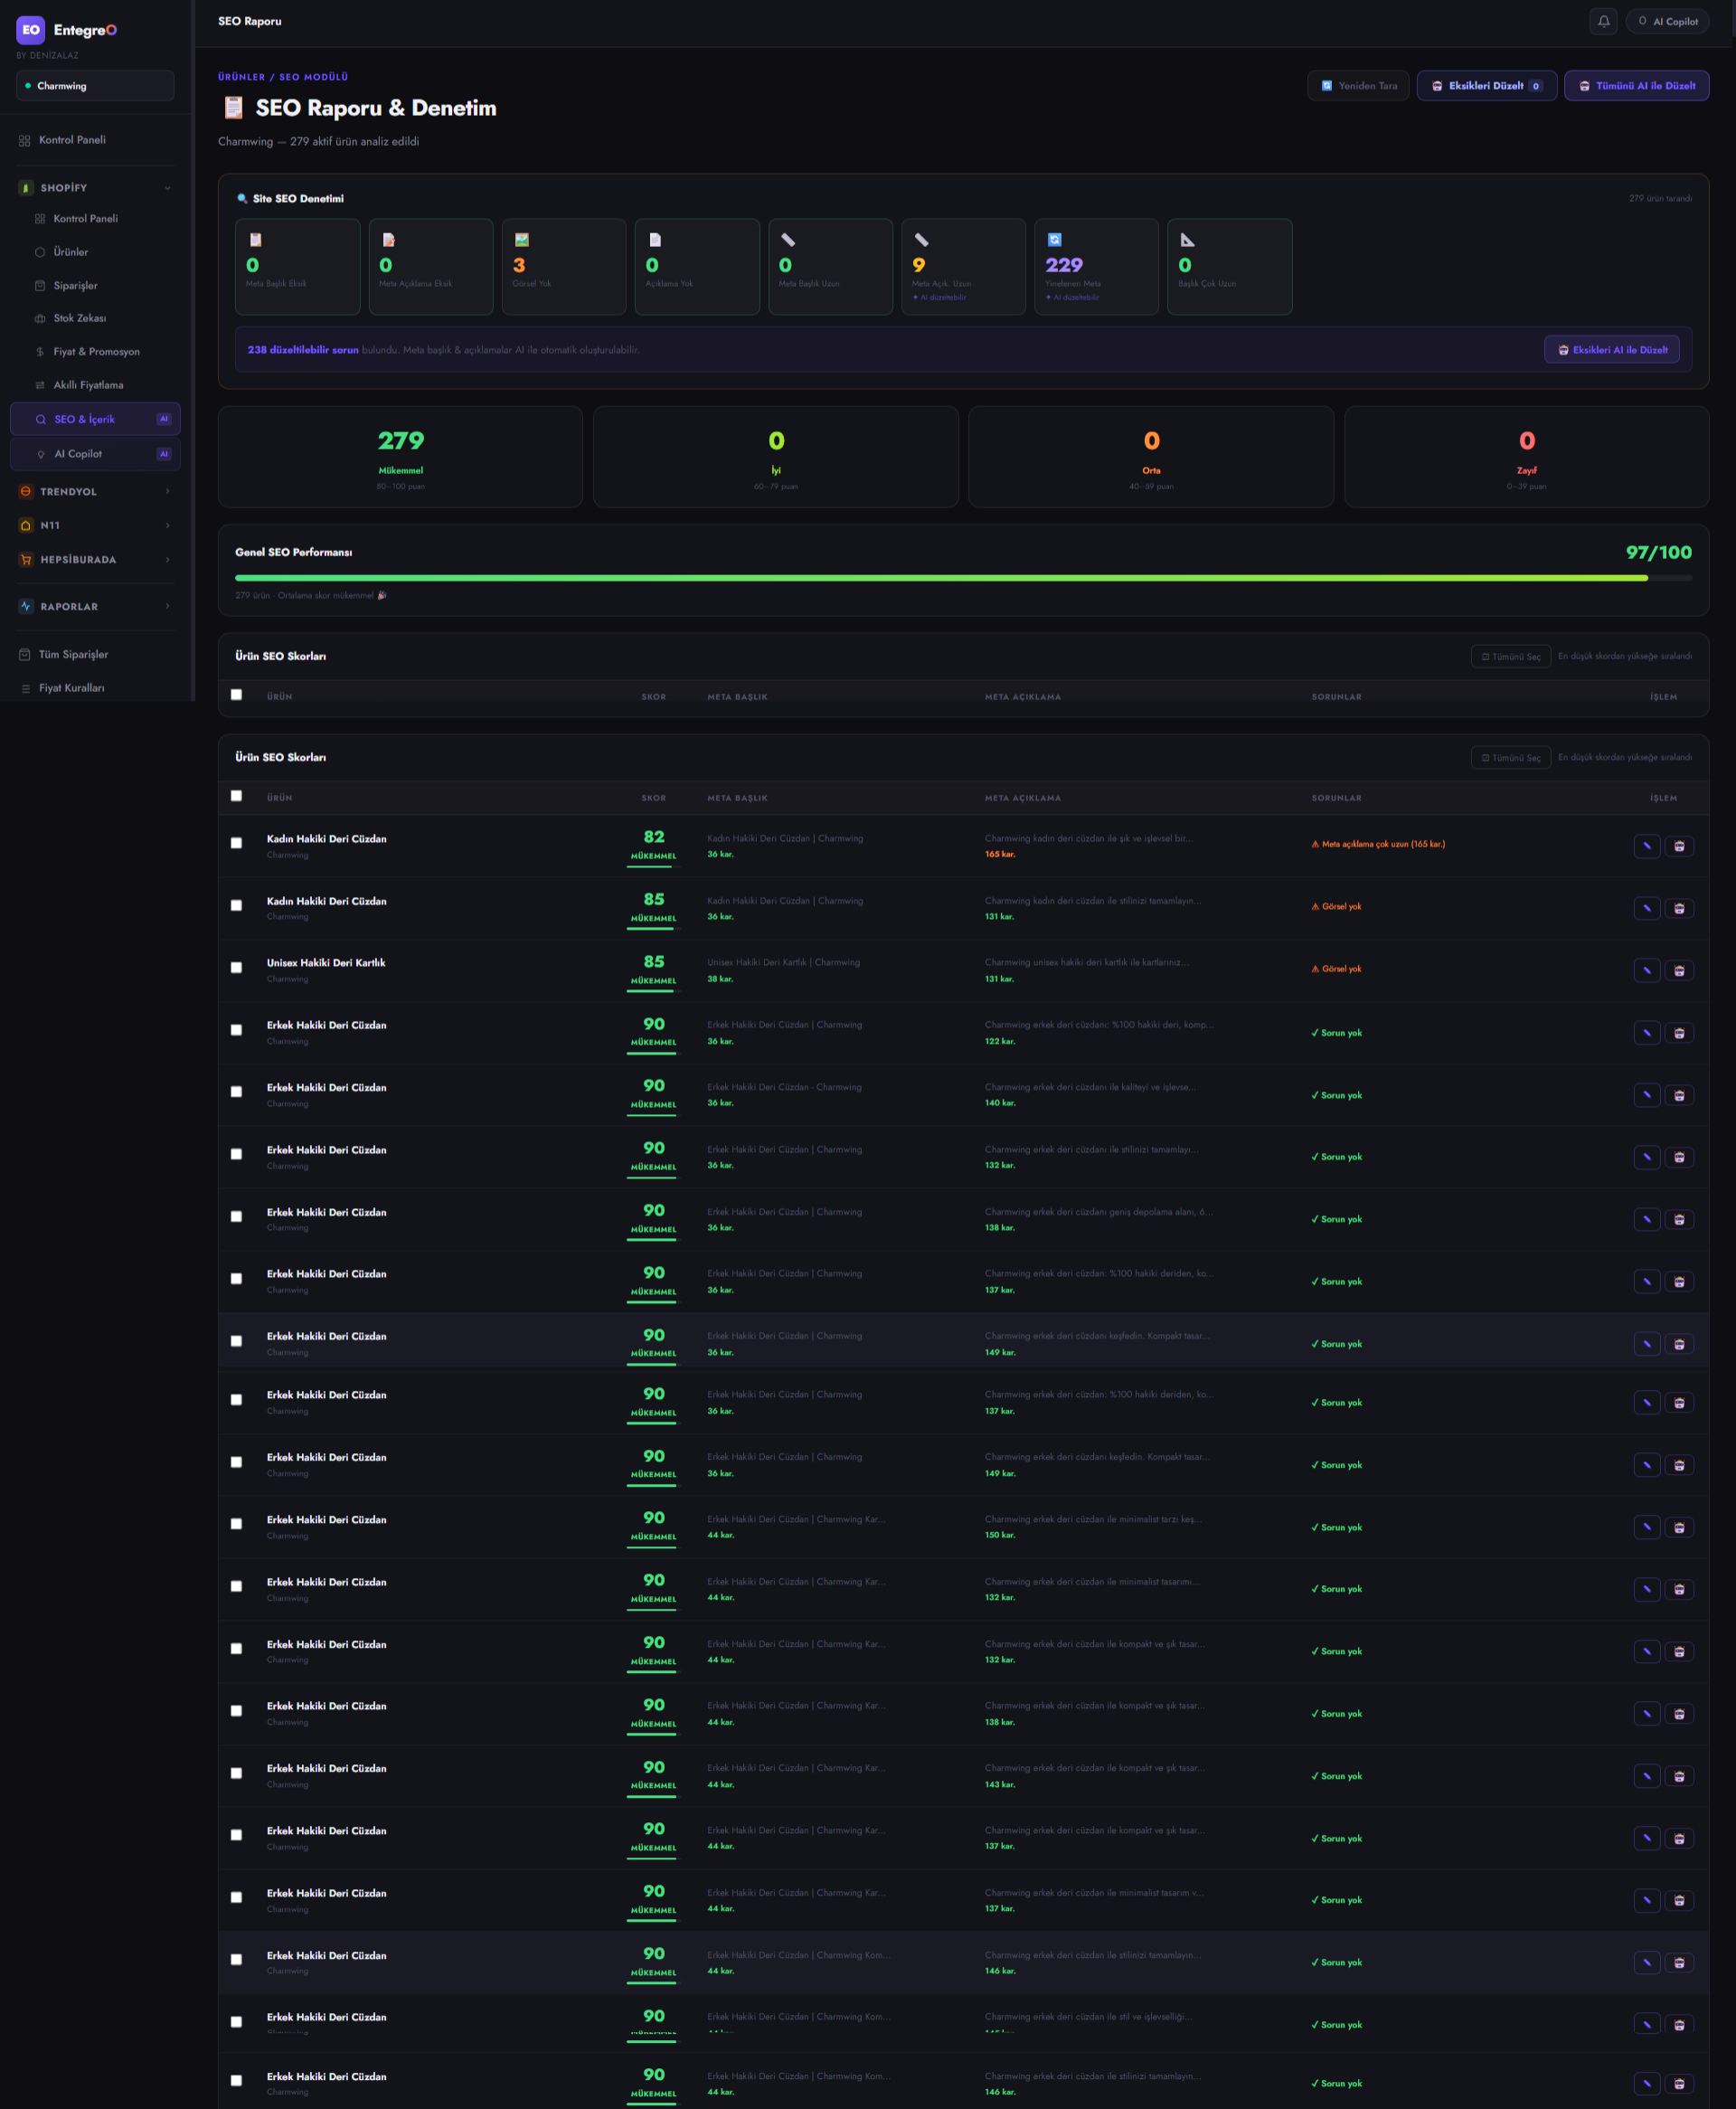Go to Ürünler in the Shopify menu
1736x2109 pixels.
(x=70, y=252)
